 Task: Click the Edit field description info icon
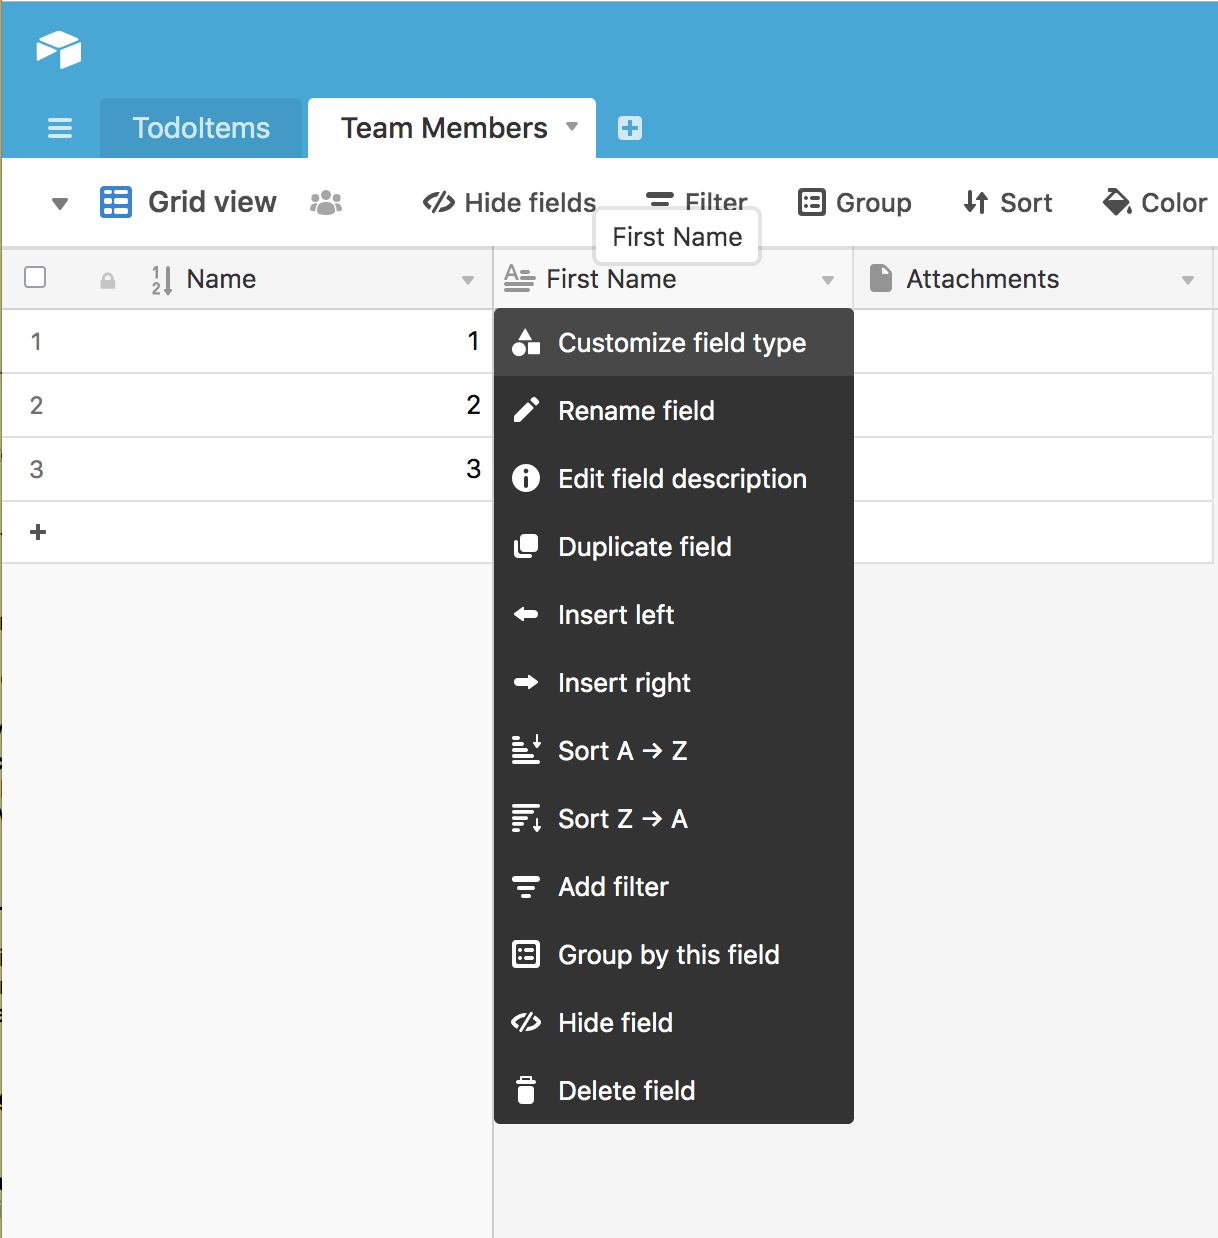tap(526, 478)
